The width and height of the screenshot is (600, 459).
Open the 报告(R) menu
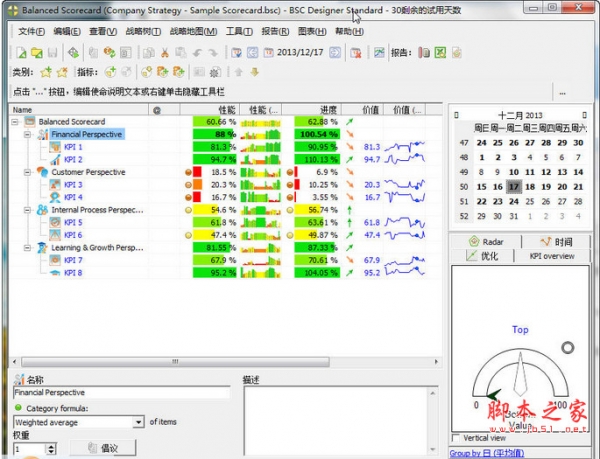click(x=275, y=31)
